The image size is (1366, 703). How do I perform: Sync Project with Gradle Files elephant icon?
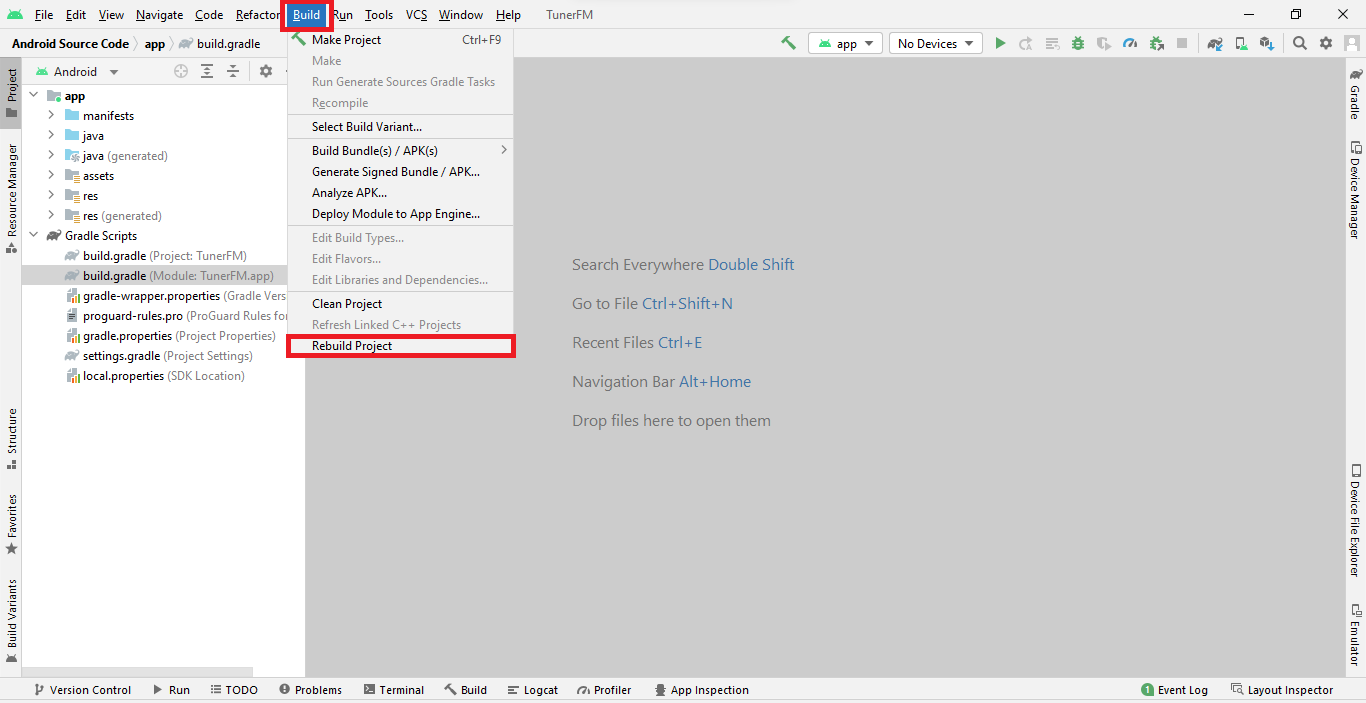(1215, 43)
